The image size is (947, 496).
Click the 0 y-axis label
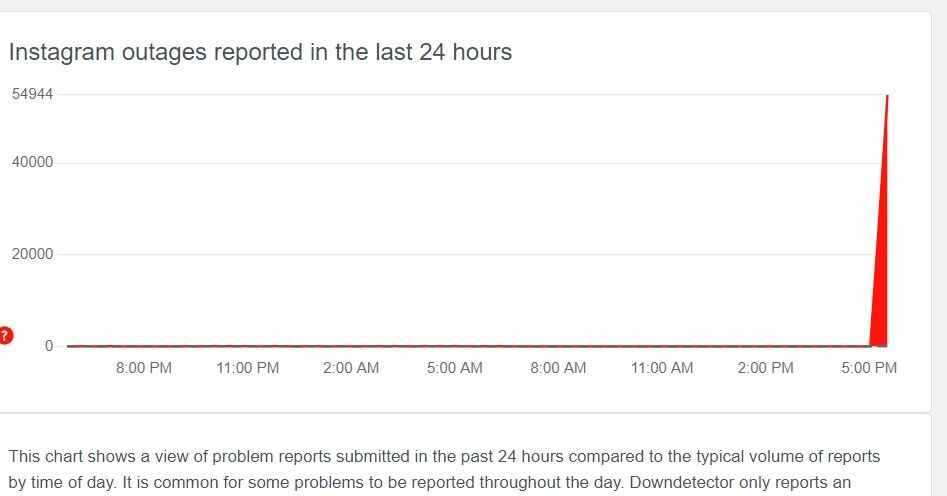pos(49,346)
